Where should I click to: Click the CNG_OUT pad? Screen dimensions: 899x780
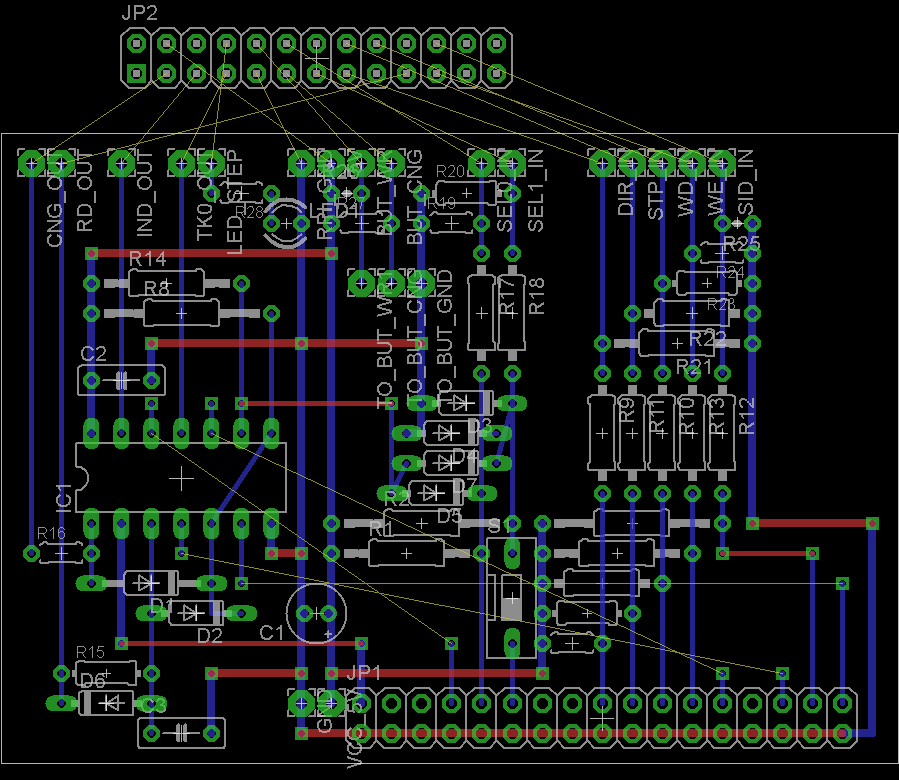(x=31, y=162)
